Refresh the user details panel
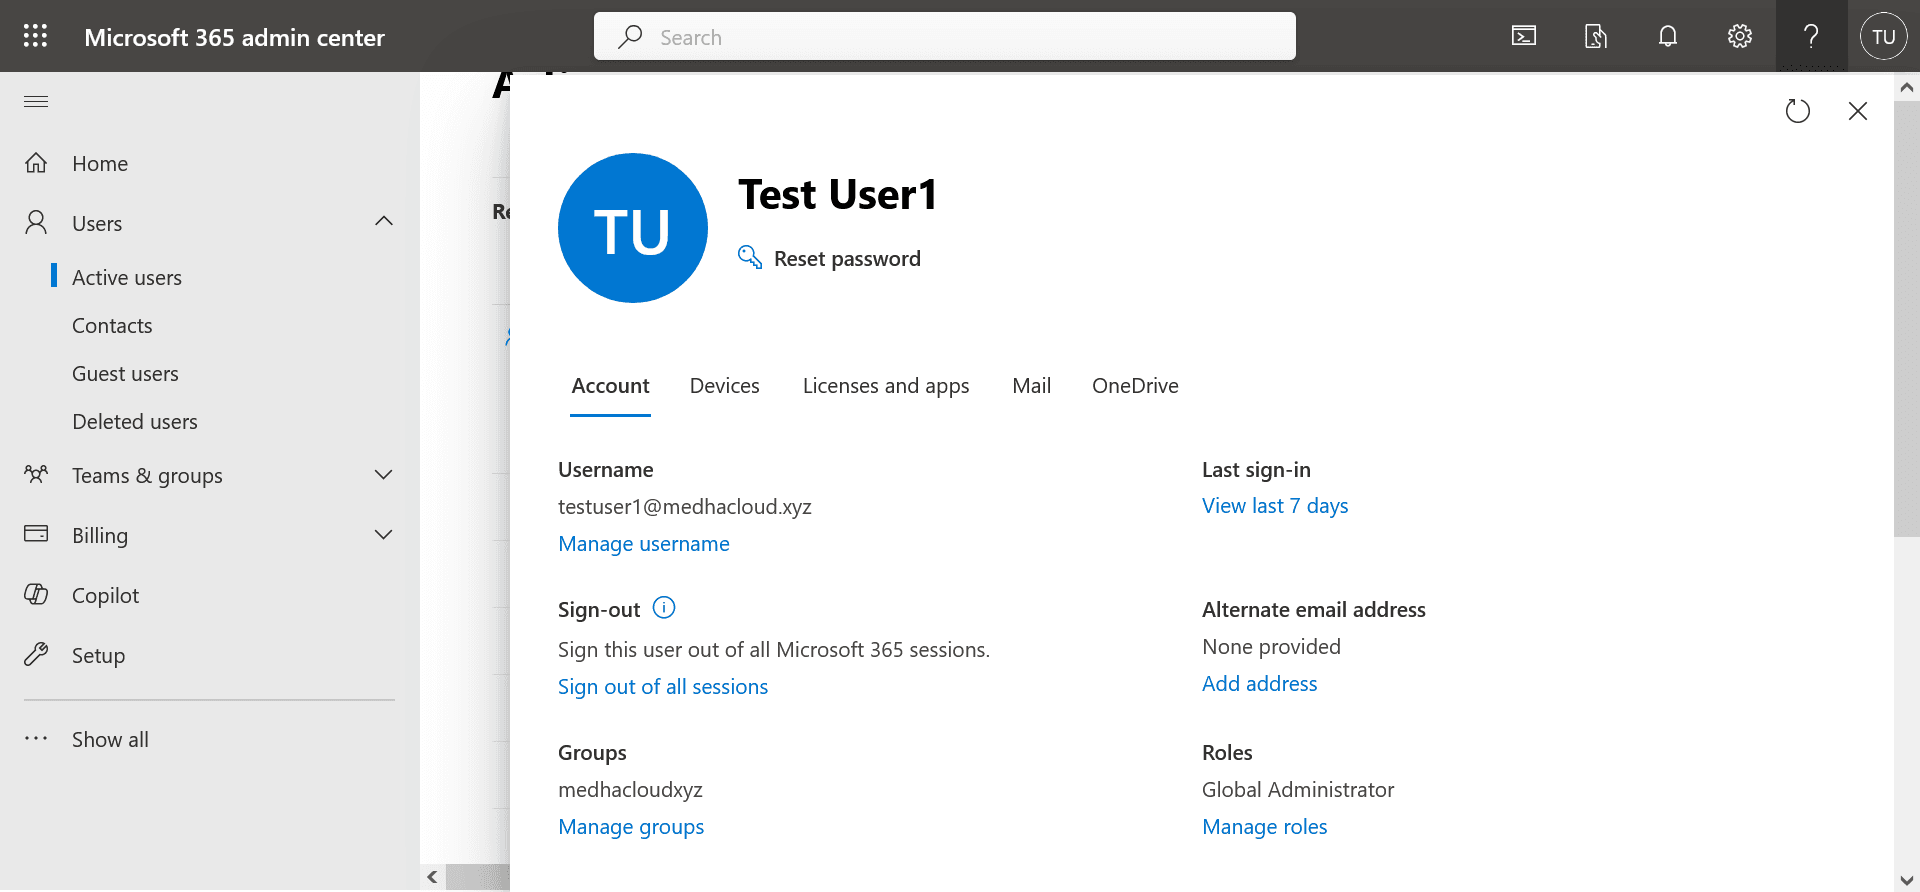Viewport: 1920px width, 892px height. [1798, 111]
